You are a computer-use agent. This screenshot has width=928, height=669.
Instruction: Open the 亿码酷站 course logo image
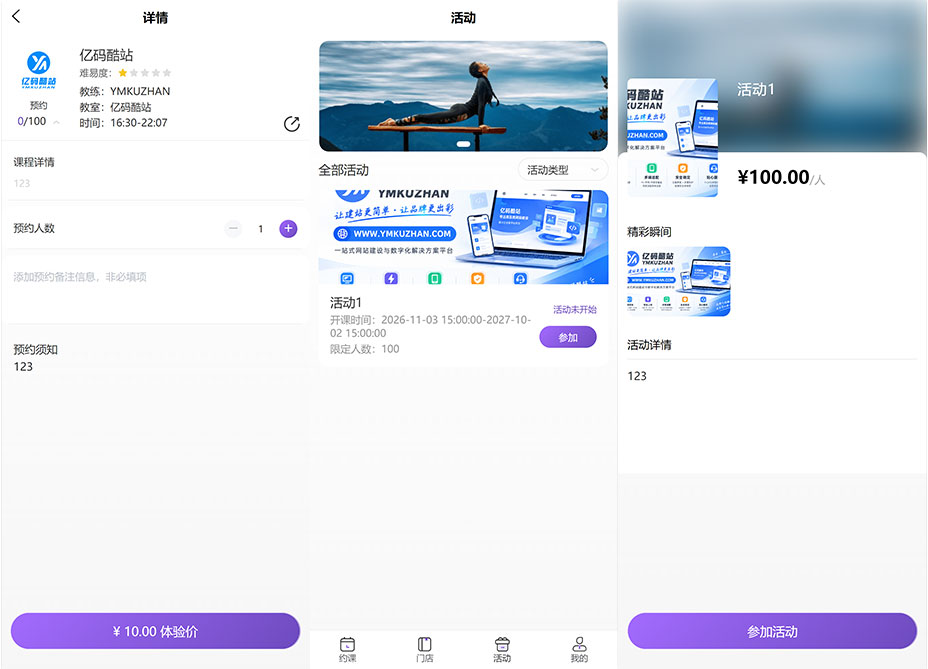coord(39,70)
